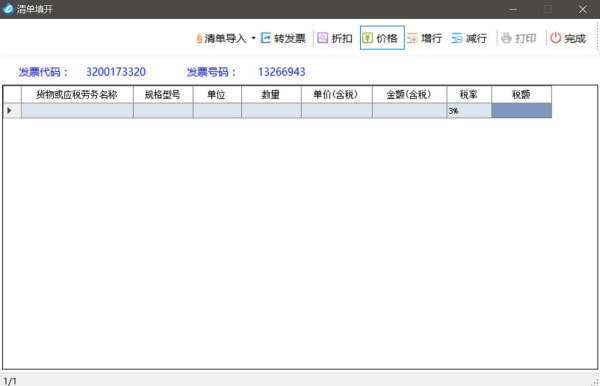Viewport: 600px width, 386px height.
Task: Click the 折扣 discount icon
Action: [x=323, y=38]
